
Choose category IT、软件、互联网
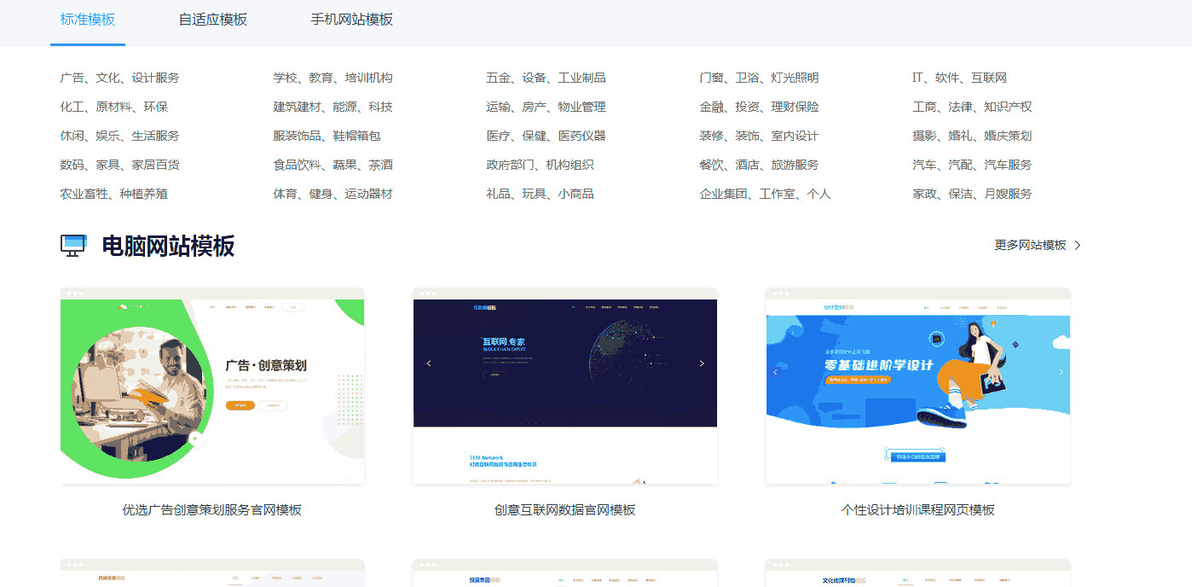(959, 78)
